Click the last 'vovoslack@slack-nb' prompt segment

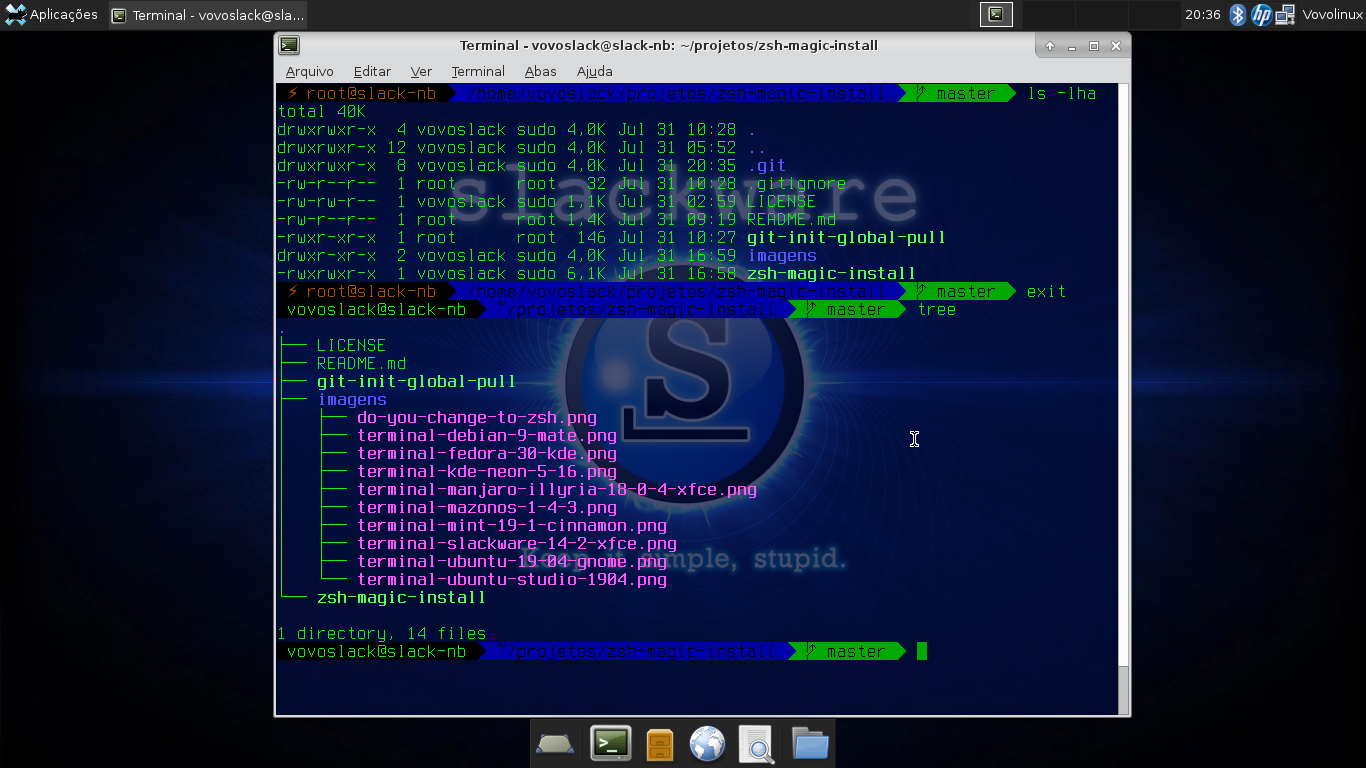377,652
